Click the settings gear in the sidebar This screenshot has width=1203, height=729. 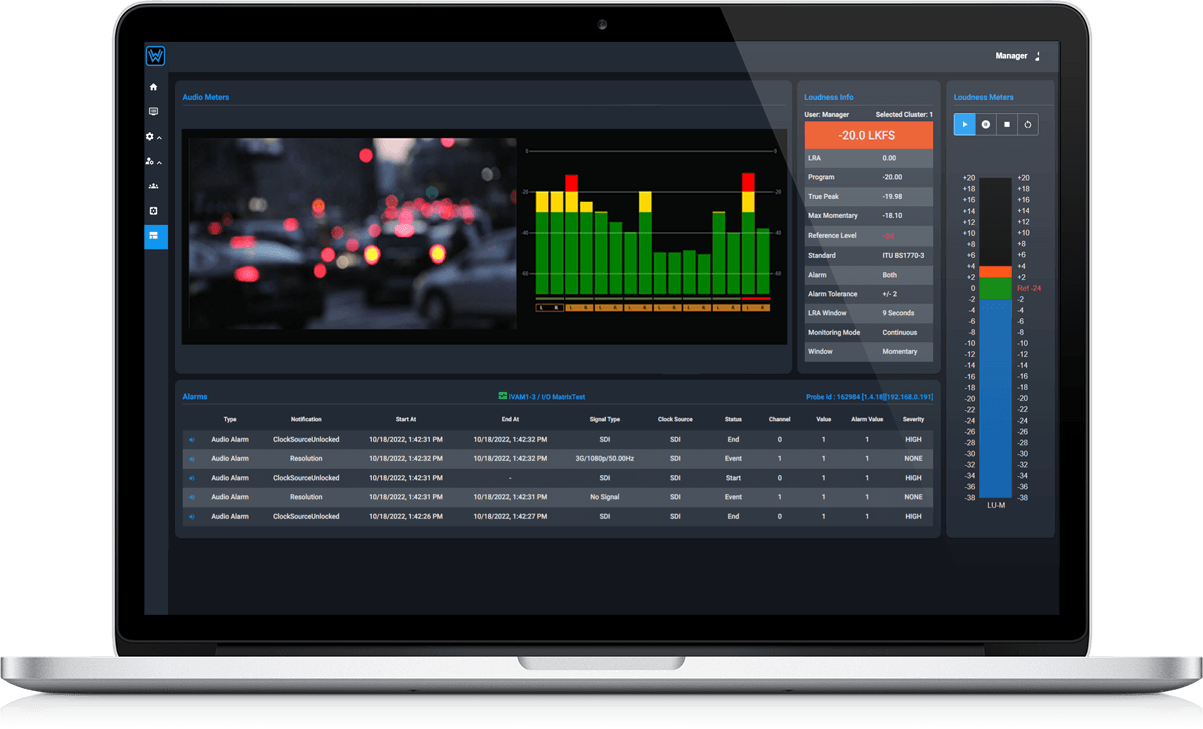(150, 135)
